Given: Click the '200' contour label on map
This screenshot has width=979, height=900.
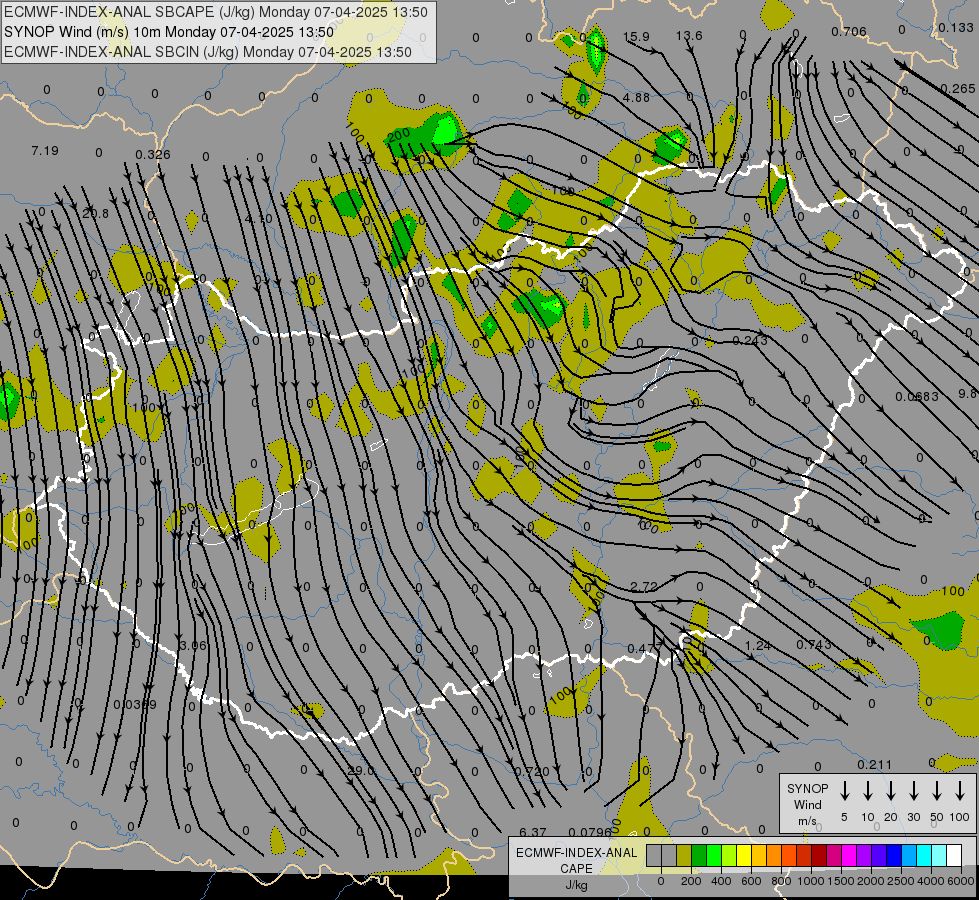Looking at the screenshot, I should point(398,136).
